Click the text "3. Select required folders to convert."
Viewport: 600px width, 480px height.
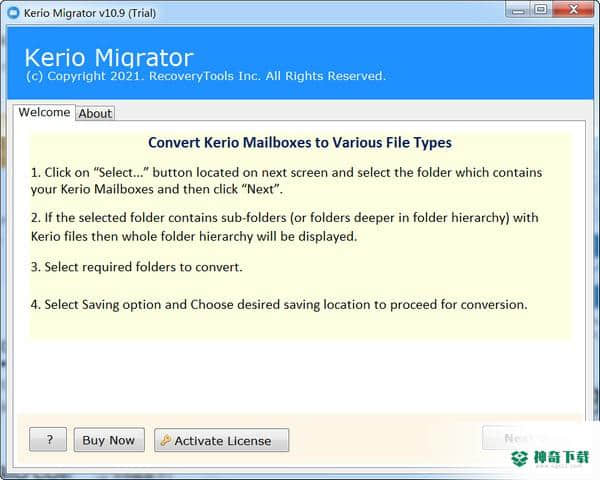click(137, 267)
